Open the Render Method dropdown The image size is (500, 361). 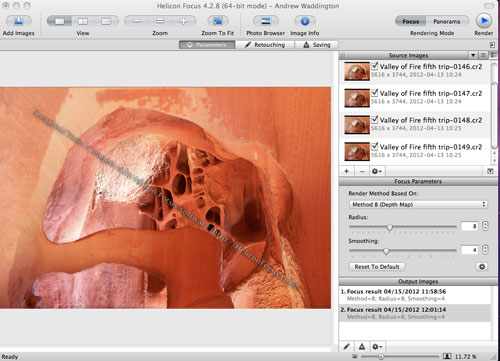418,204
